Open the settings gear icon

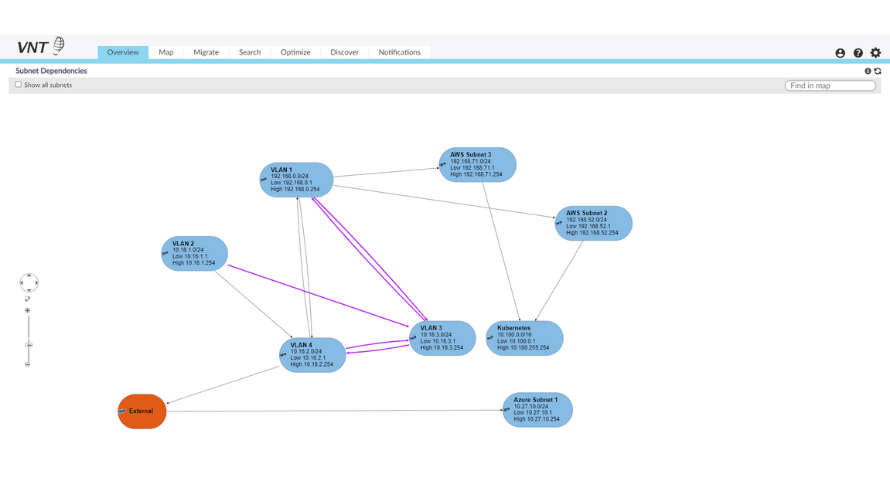[876, 53]
